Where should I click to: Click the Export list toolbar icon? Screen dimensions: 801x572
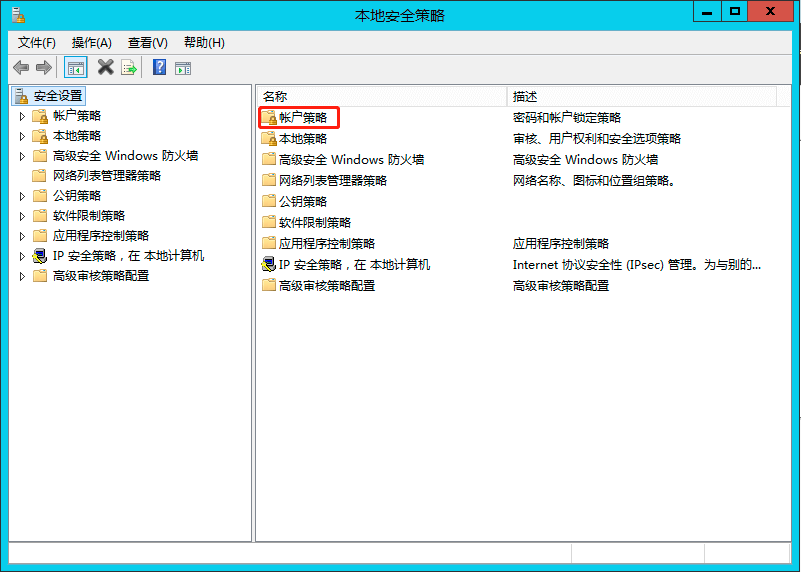tap(129, 67)
